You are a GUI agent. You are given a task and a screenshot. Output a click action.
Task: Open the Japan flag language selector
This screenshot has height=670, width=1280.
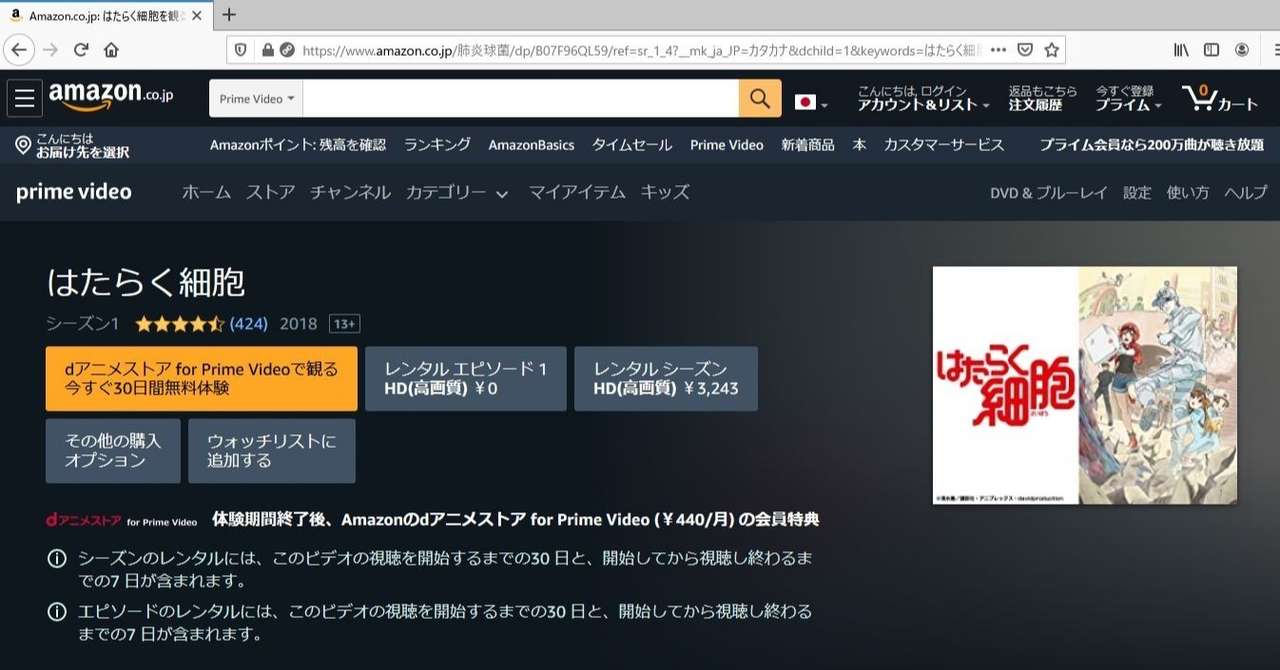click(x=811, y=102)
